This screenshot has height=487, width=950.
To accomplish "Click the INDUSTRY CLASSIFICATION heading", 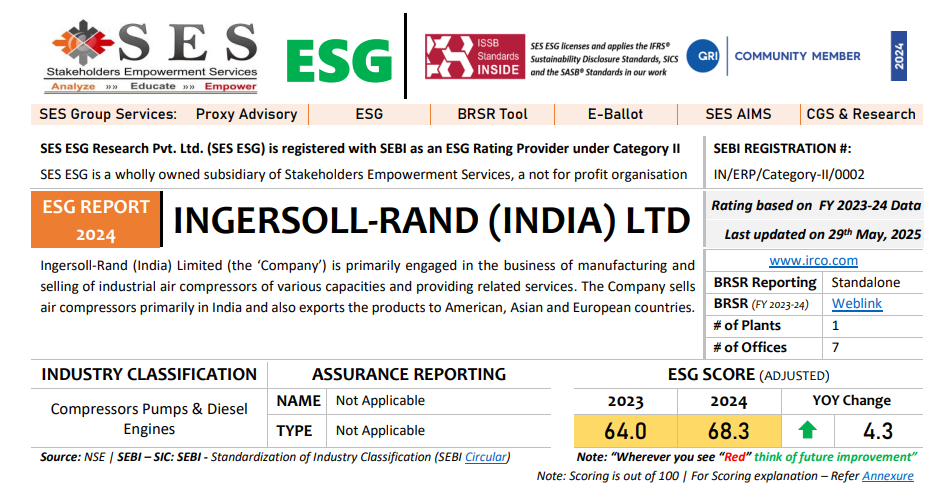I will [x=149, y=374].
